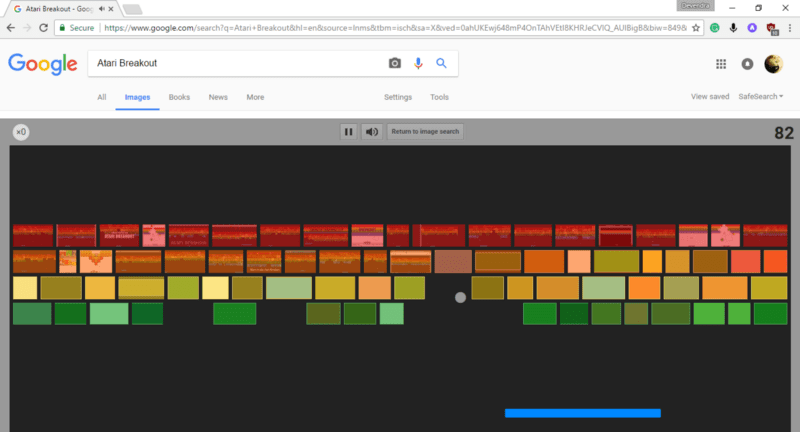
Task: Open search Settings menu
Action: tap(398, 97)
